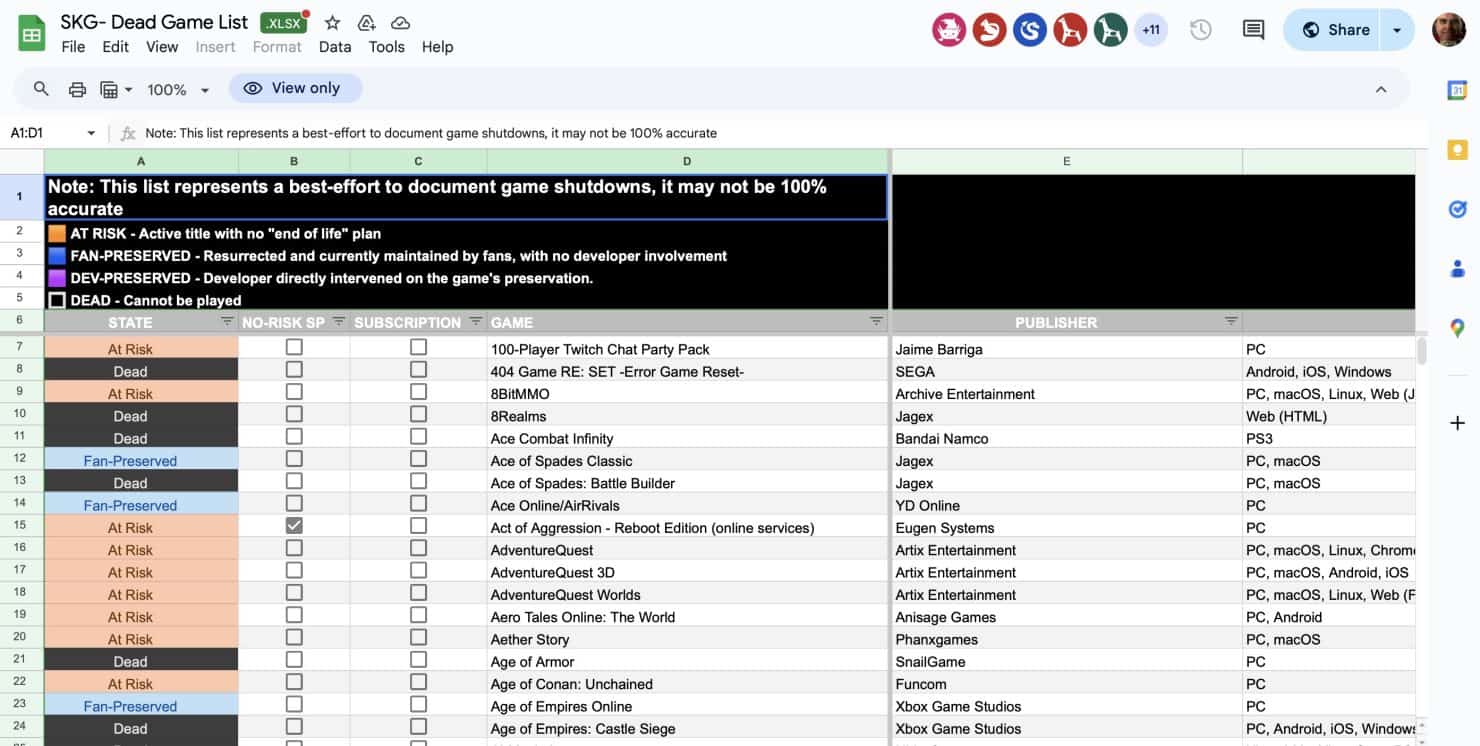
Task: Toggle SUBSCRIPTION checkbox for Ace Combat Infinity
Action: 418,436
